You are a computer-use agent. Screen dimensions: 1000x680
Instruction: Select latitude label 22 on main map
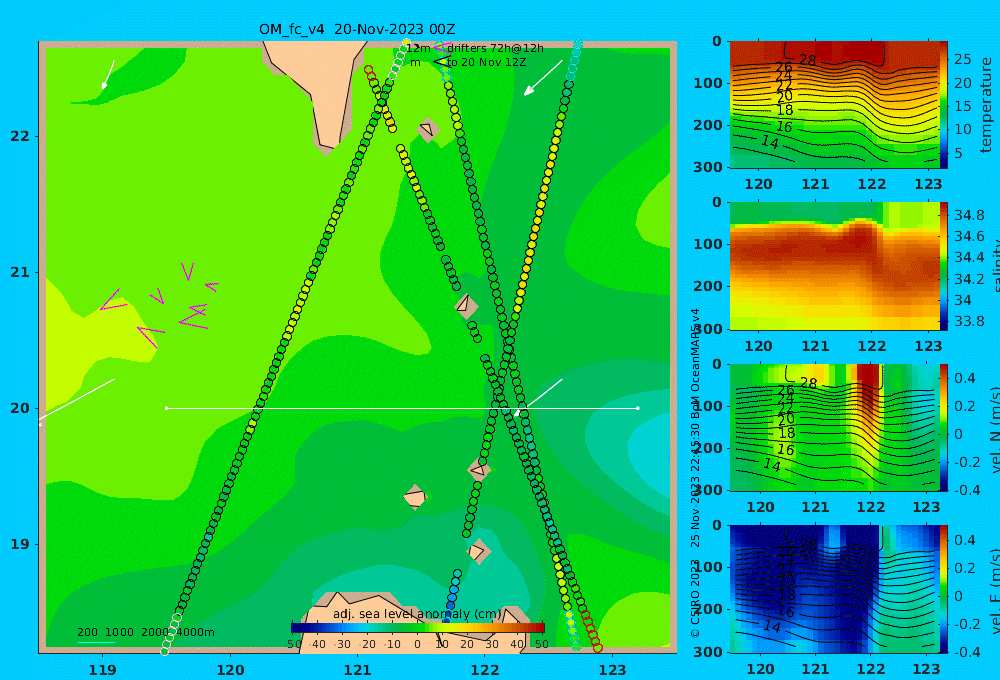(20, 136)
